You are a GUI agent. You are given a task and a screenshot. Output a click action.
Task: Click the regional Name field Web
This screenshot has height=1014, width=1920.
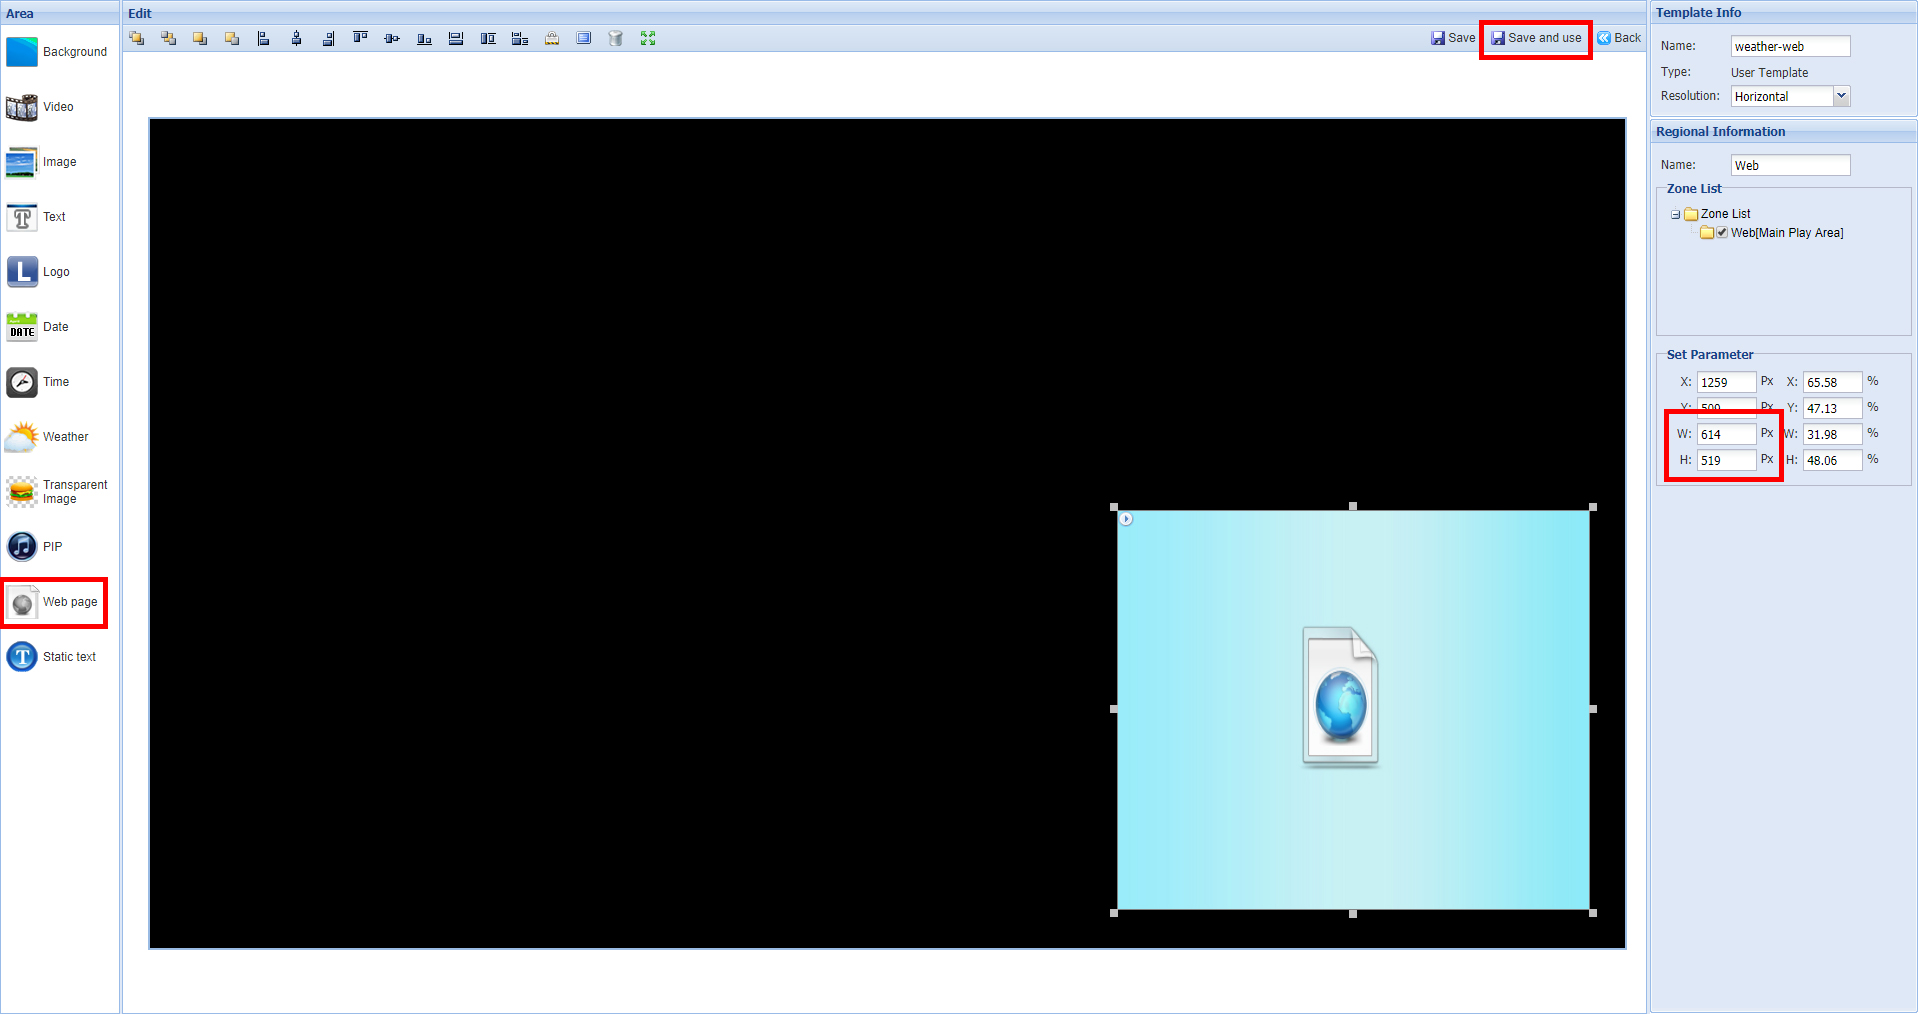[x=1790, y=165]
